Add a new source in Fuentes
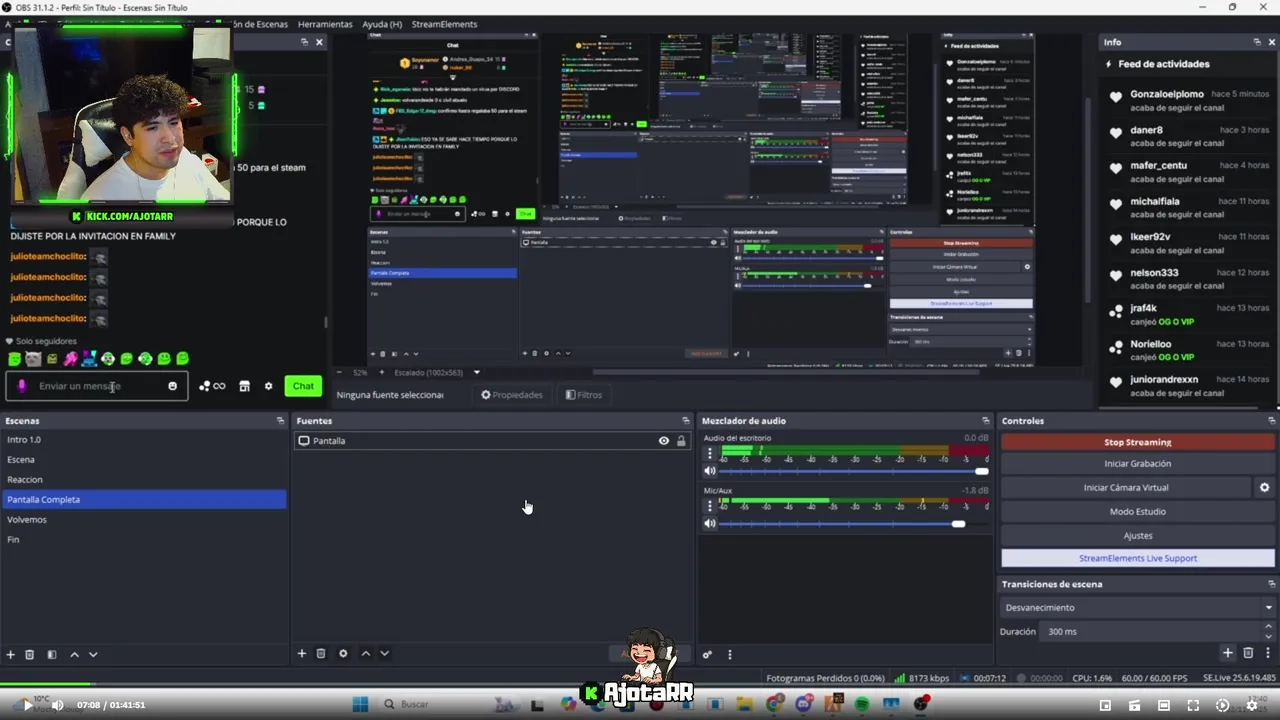The height and width of the screenshot is (720, 1280). click(302, 653)
